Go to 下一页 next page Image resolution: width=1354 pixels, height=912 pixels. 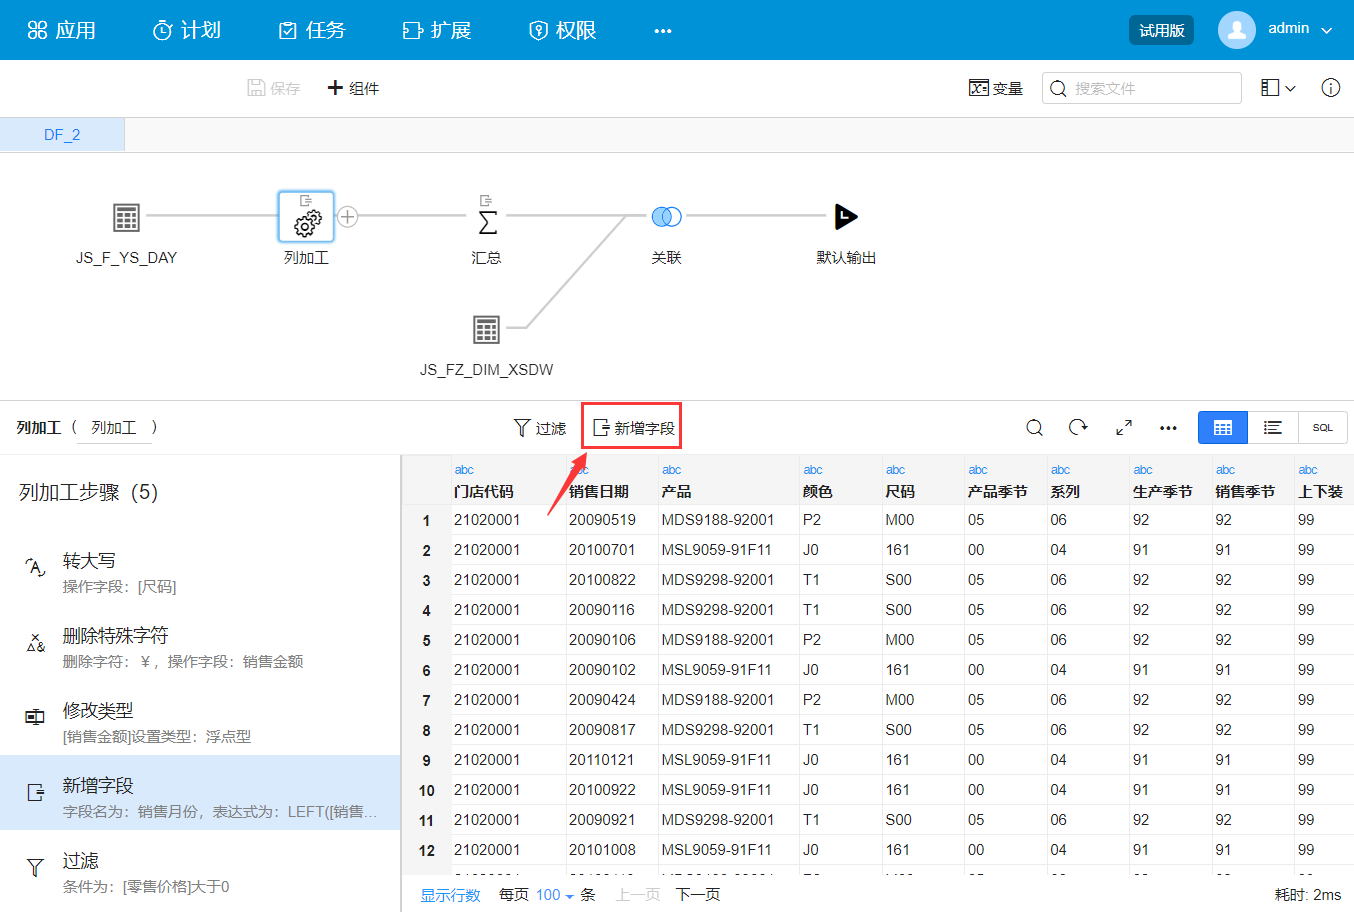pos(698,894)
